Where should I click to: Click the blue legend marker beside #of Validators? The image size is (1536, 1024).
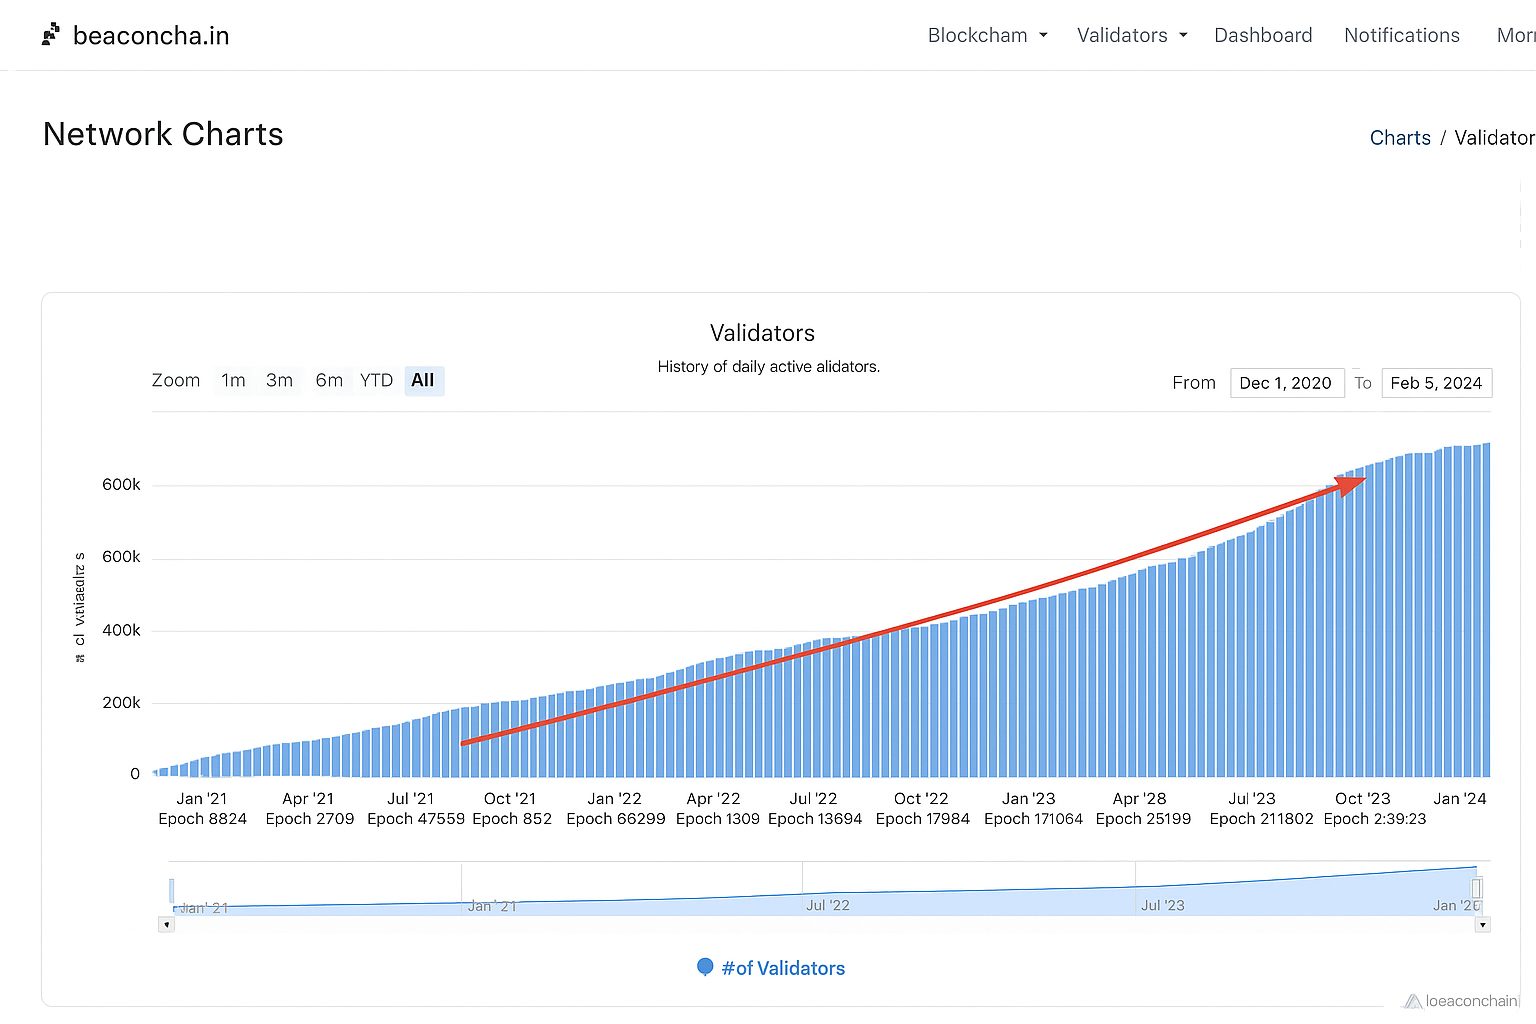pos(705,967)
